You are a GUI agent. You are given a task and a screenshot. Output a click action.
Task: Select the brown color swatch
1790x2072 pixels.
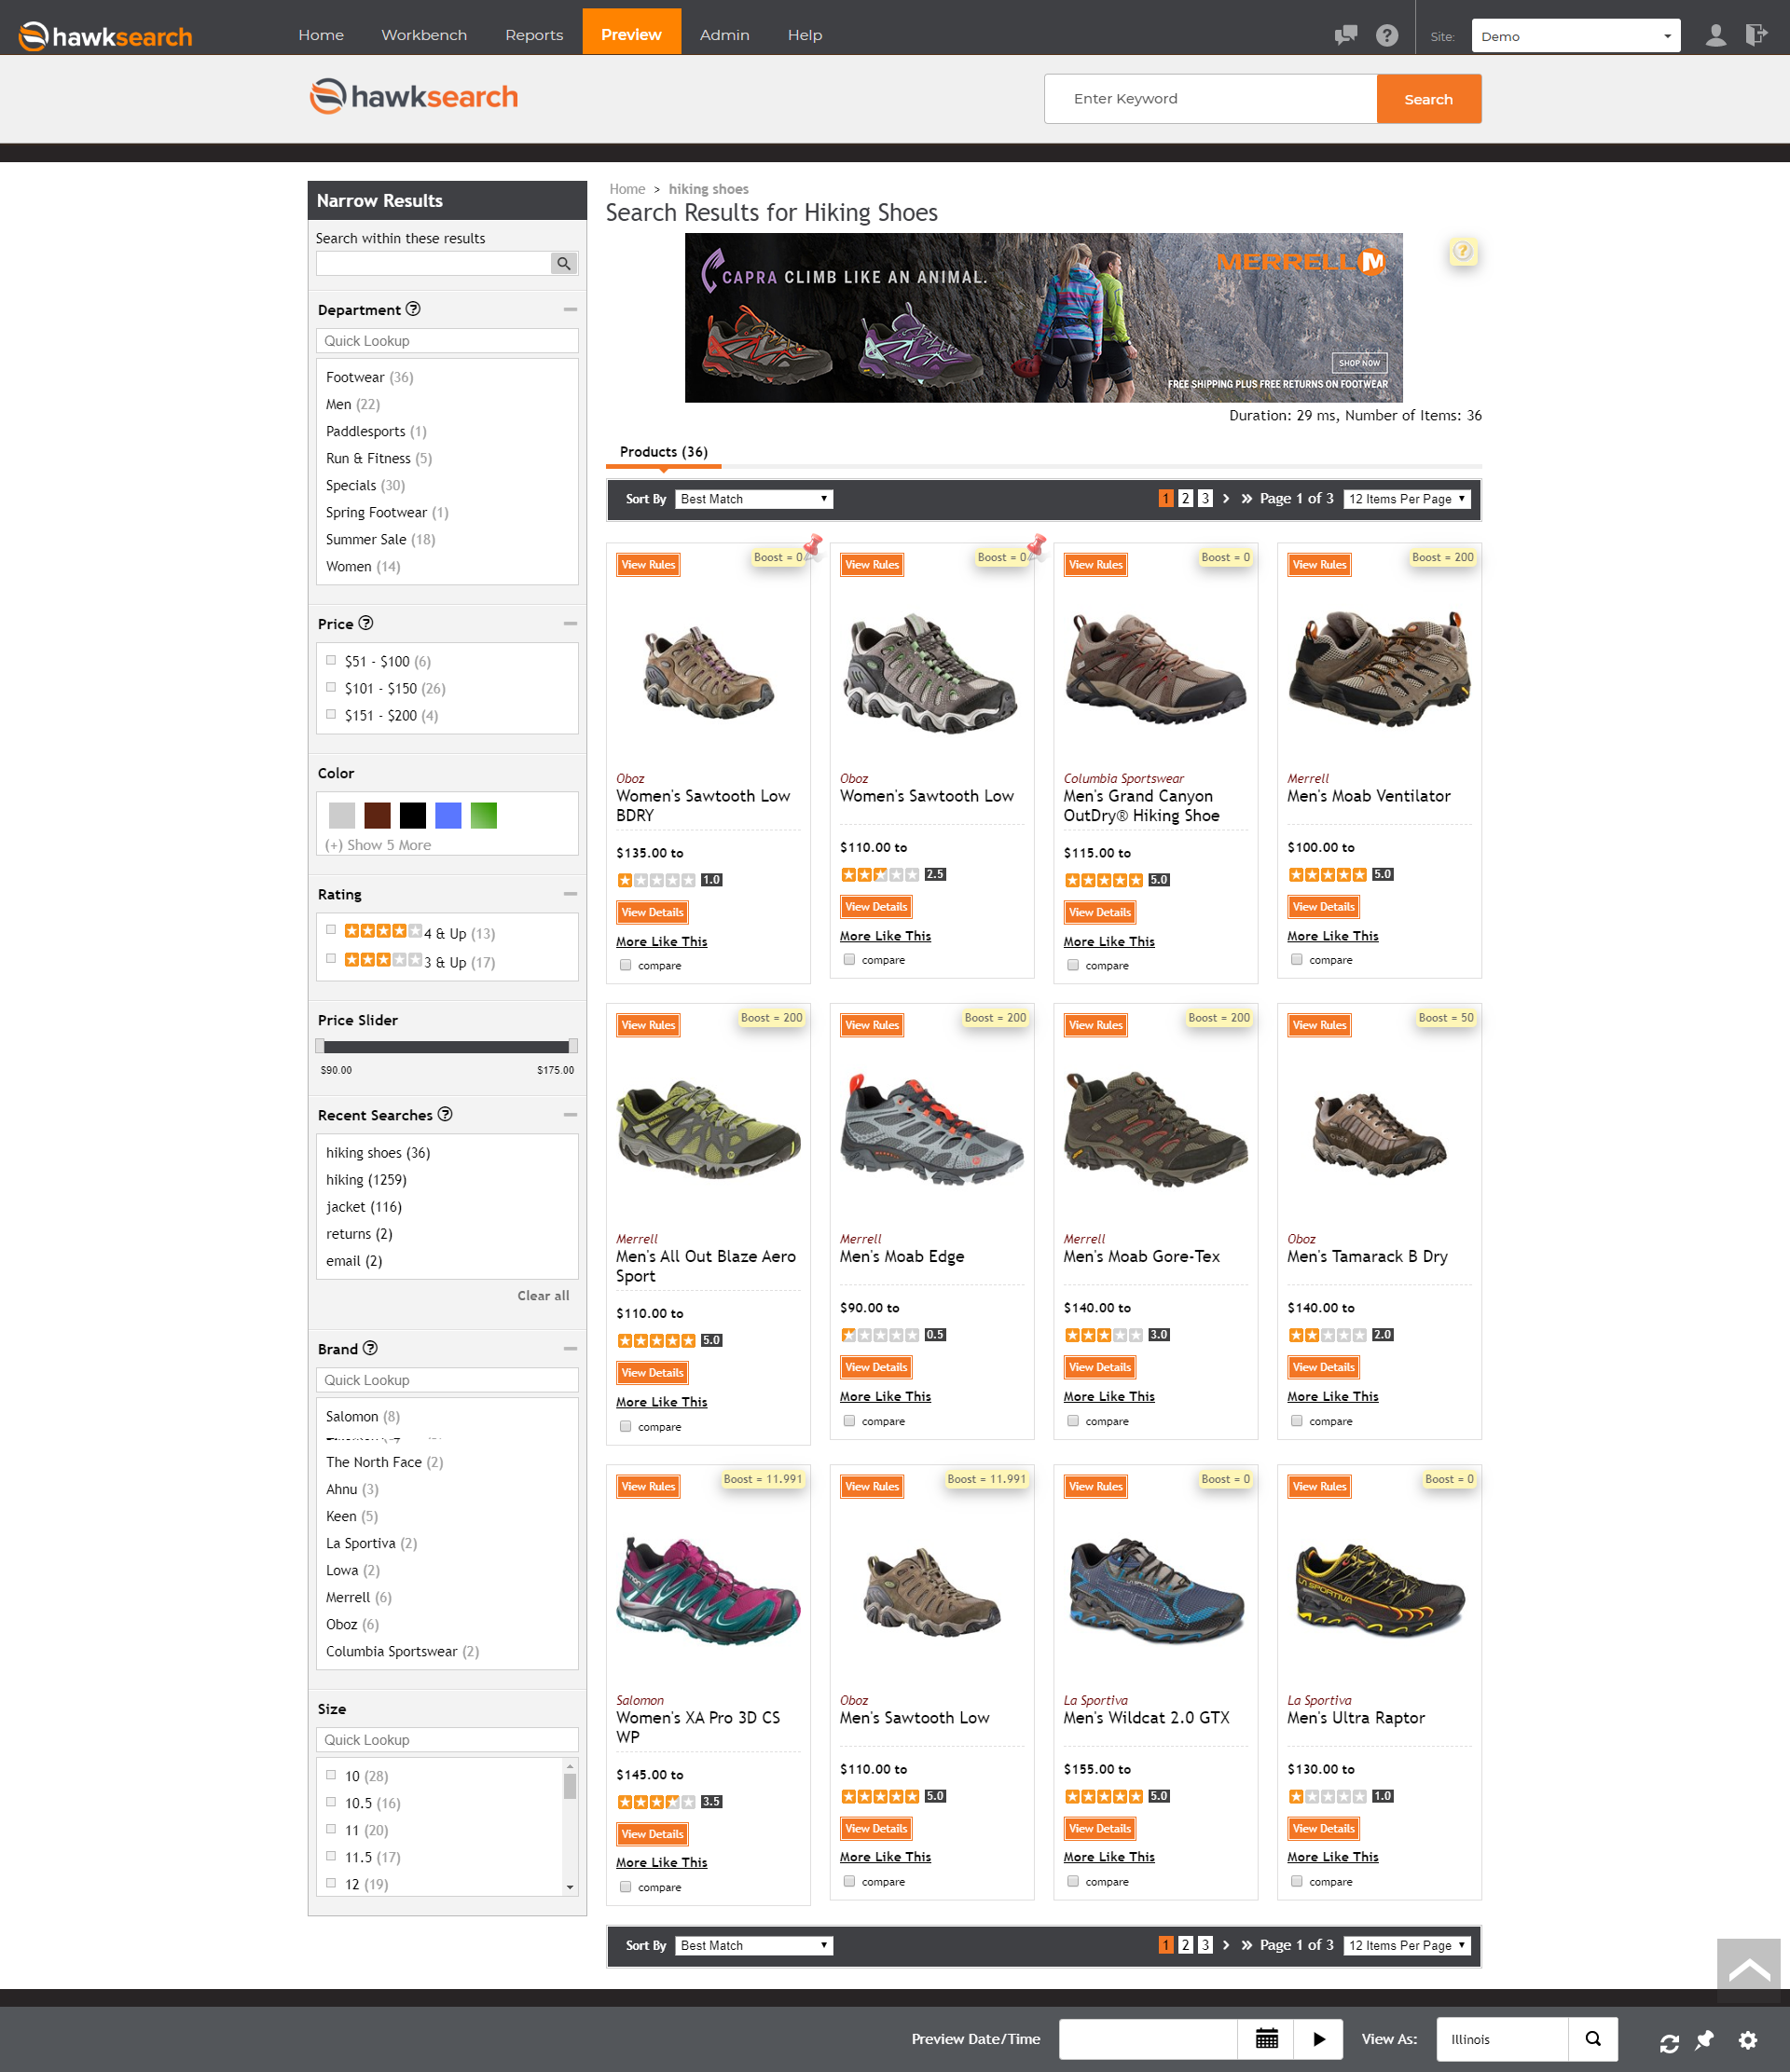coord(377,815)
